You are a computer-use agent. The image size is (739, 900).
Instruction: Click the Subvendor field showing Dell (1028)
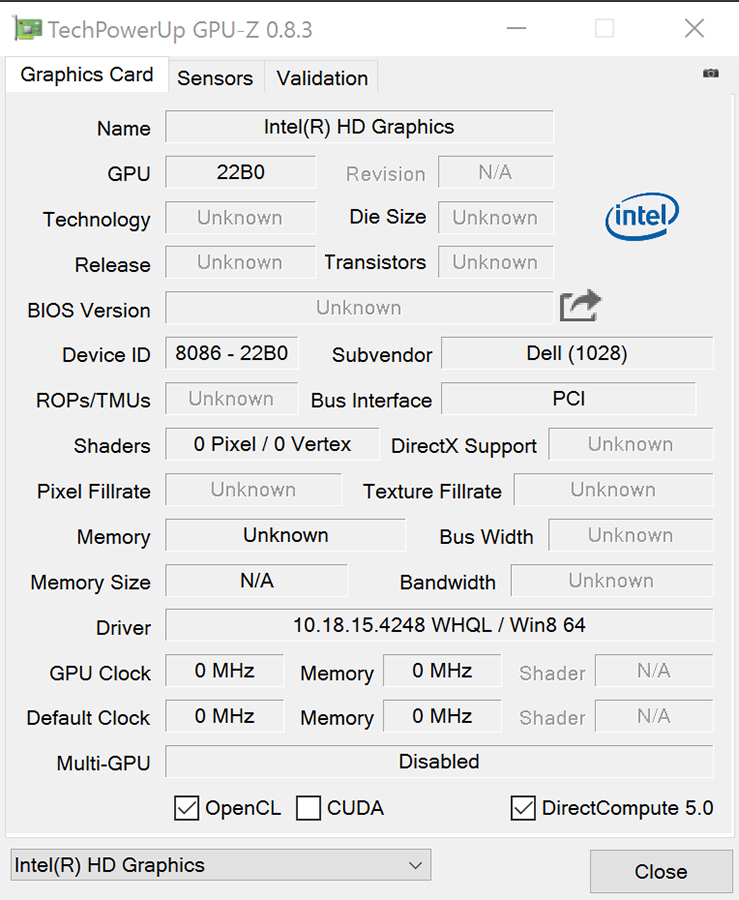point(577,353)
